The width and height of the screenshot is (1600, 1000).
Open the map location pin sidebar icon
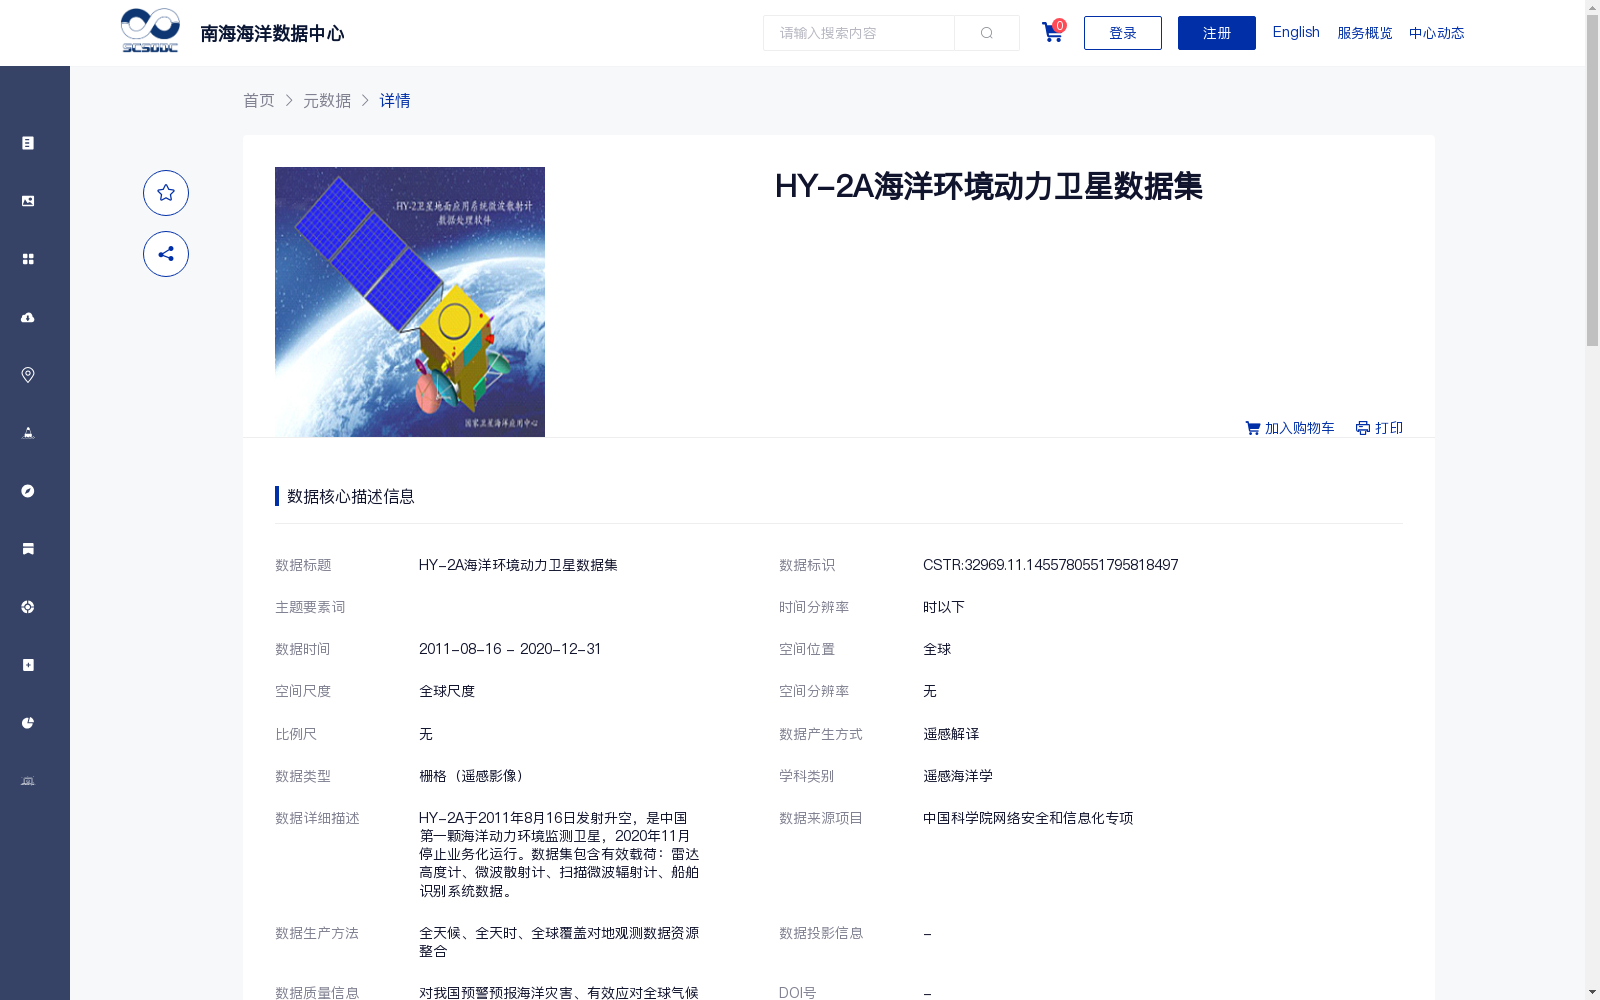pos(28,375)
